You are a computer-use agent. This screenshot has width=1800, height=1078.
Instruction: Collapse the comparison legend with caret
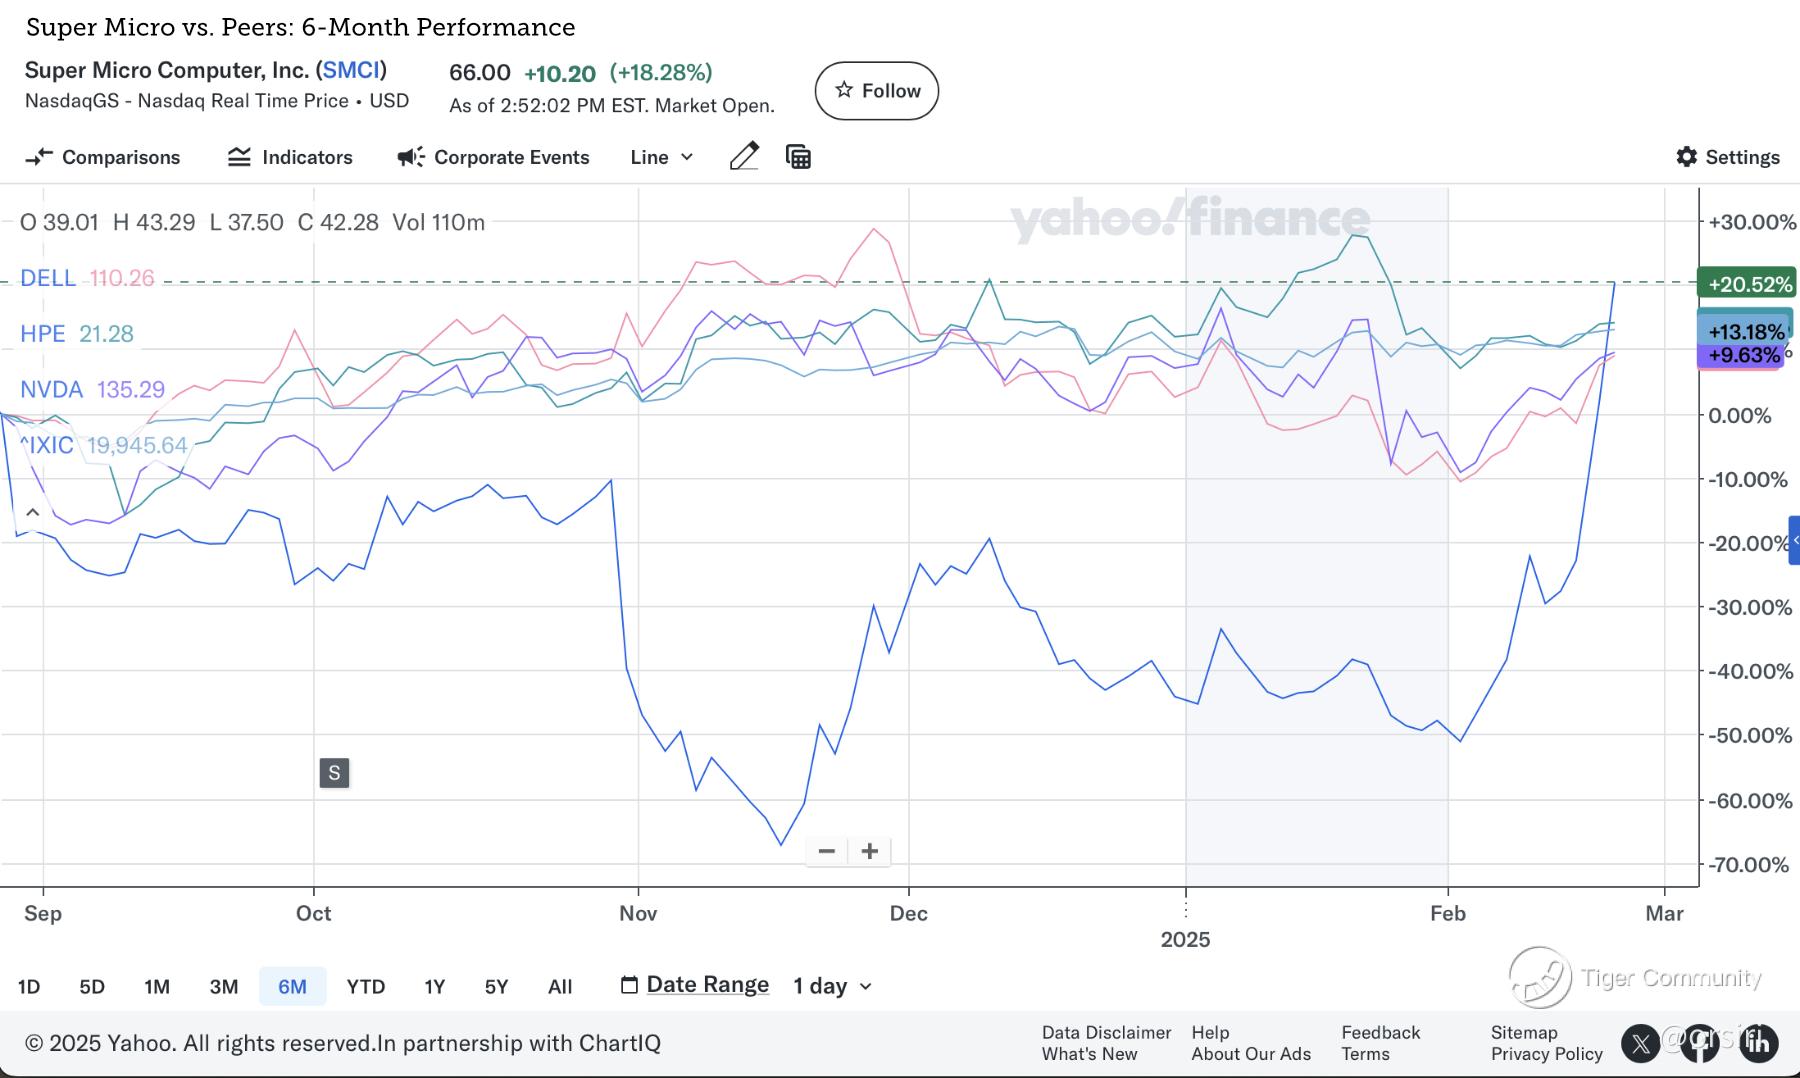(x=32, y=513)
